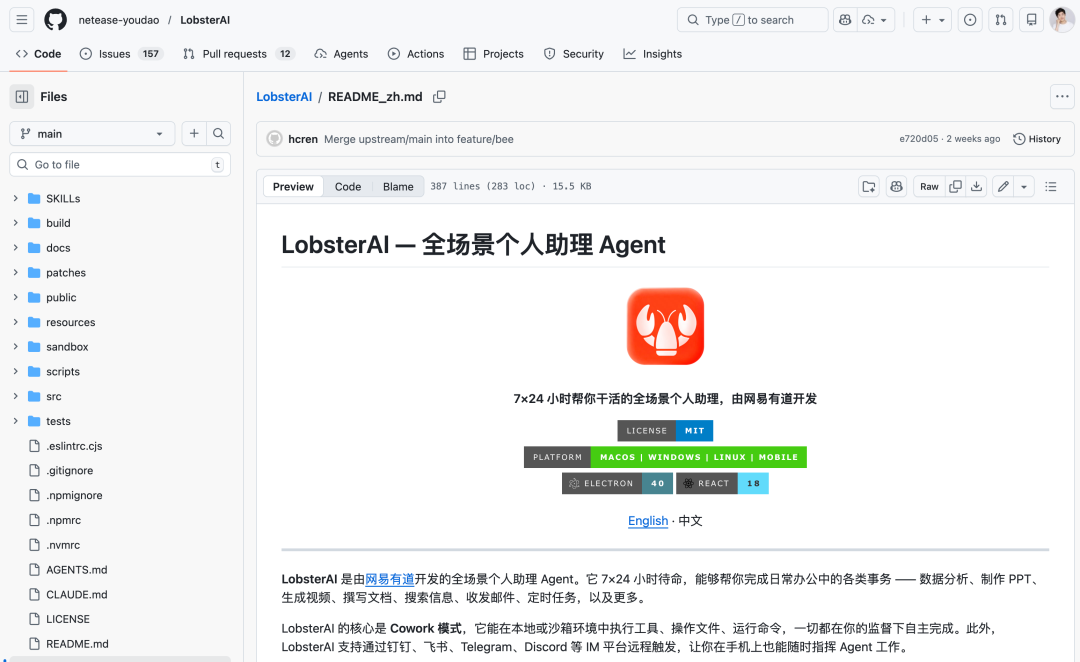Expand the docs folder
The width and height of the screenshot is (1080, 662).
[15, 247]
